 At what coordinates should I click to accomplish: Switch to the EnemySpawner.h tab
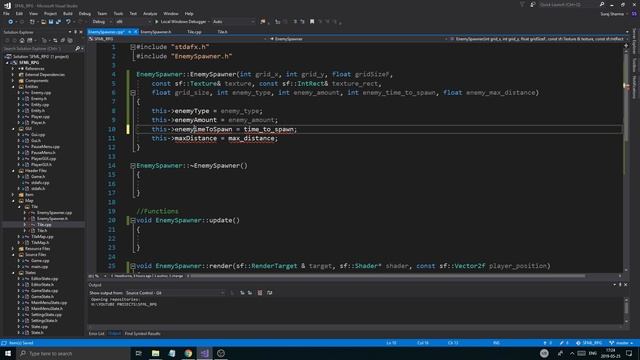click(x=156, y=32)
